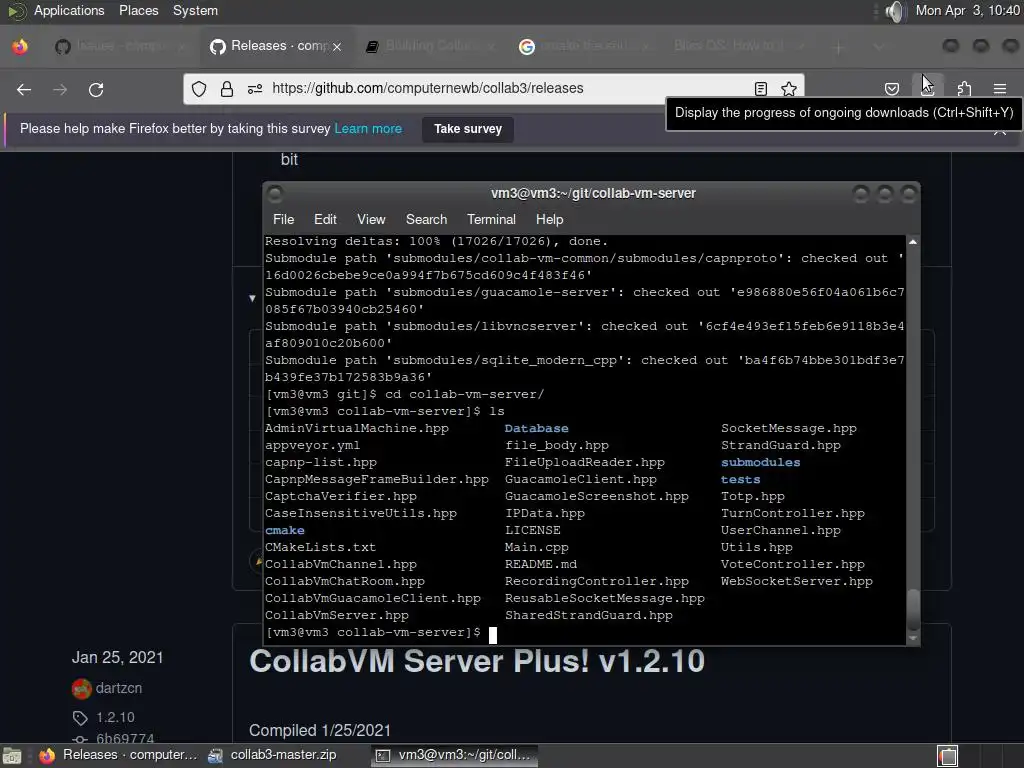Open site permissions icon in address bar
The width and height of the screenshot is (1024, 768).
[x=255, y=89]
